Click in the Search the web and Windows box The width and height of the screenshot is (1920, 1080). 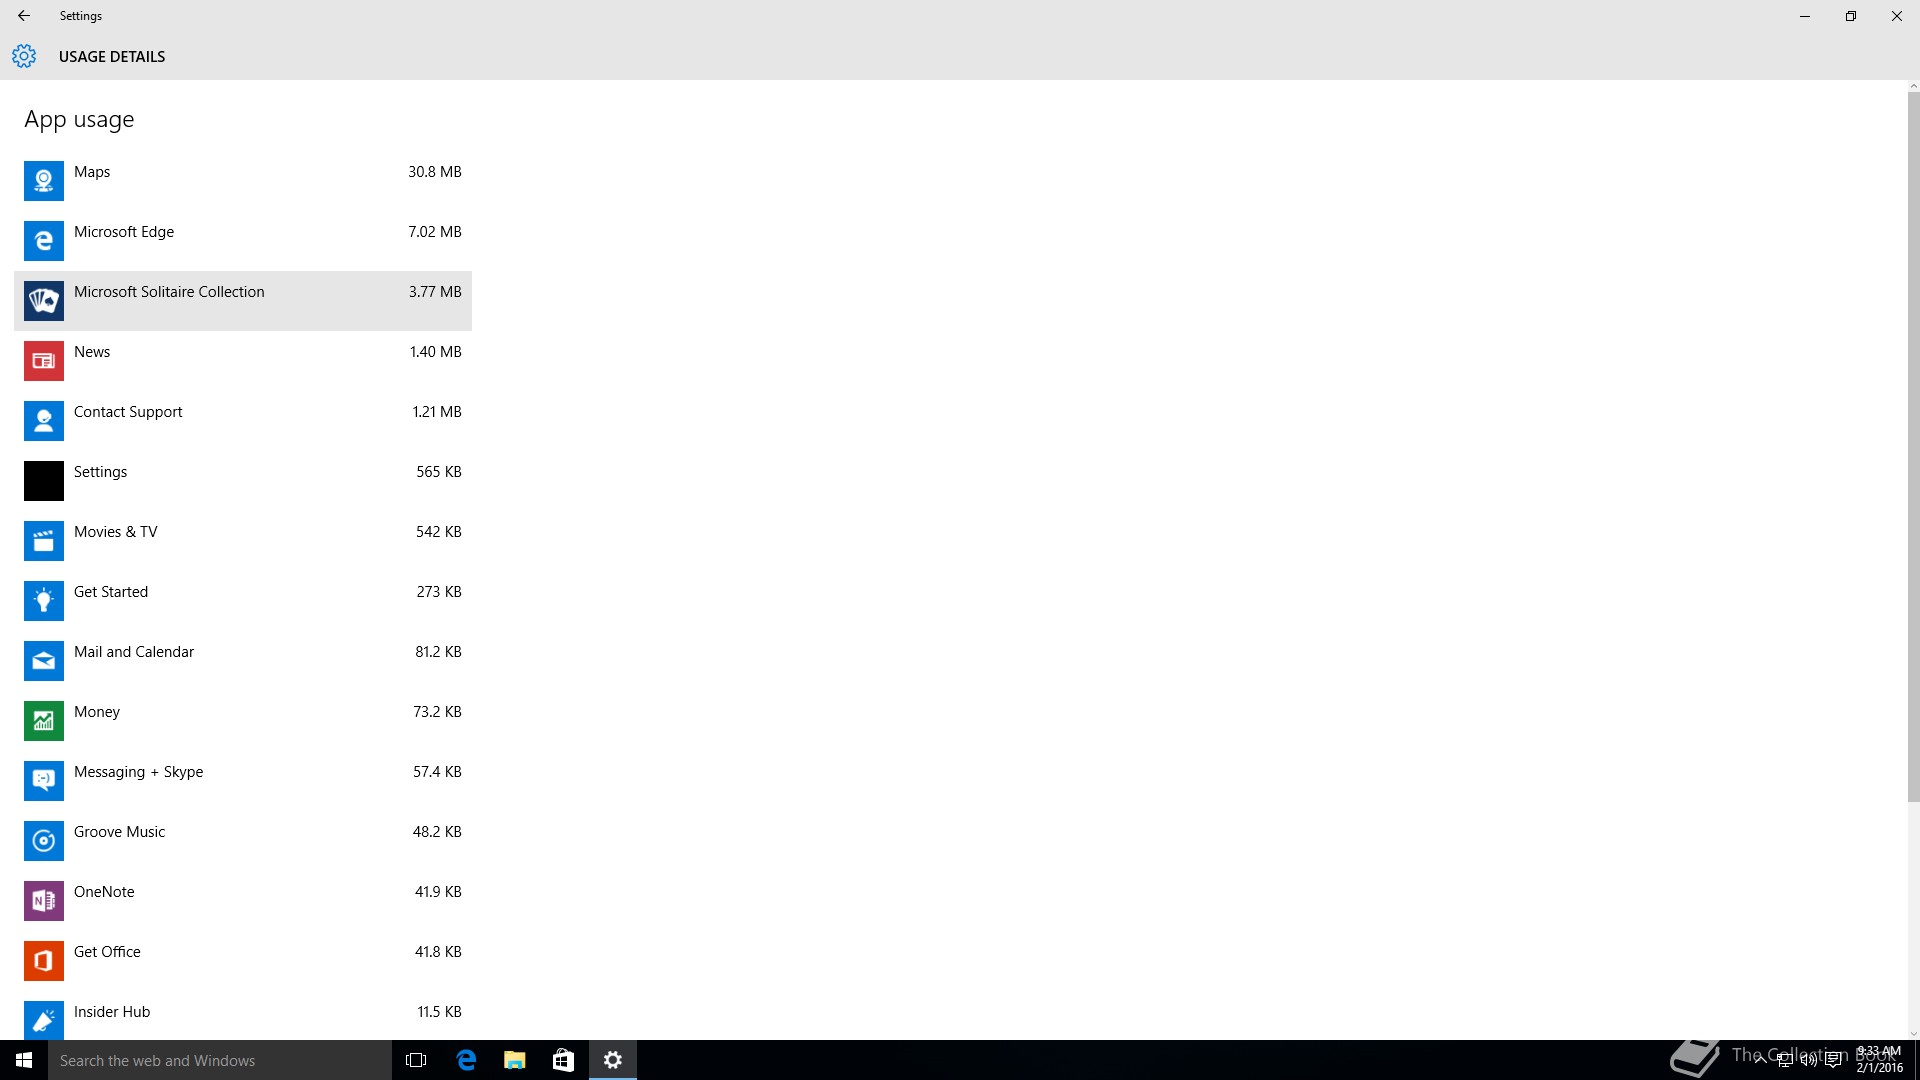[220, 1060]
